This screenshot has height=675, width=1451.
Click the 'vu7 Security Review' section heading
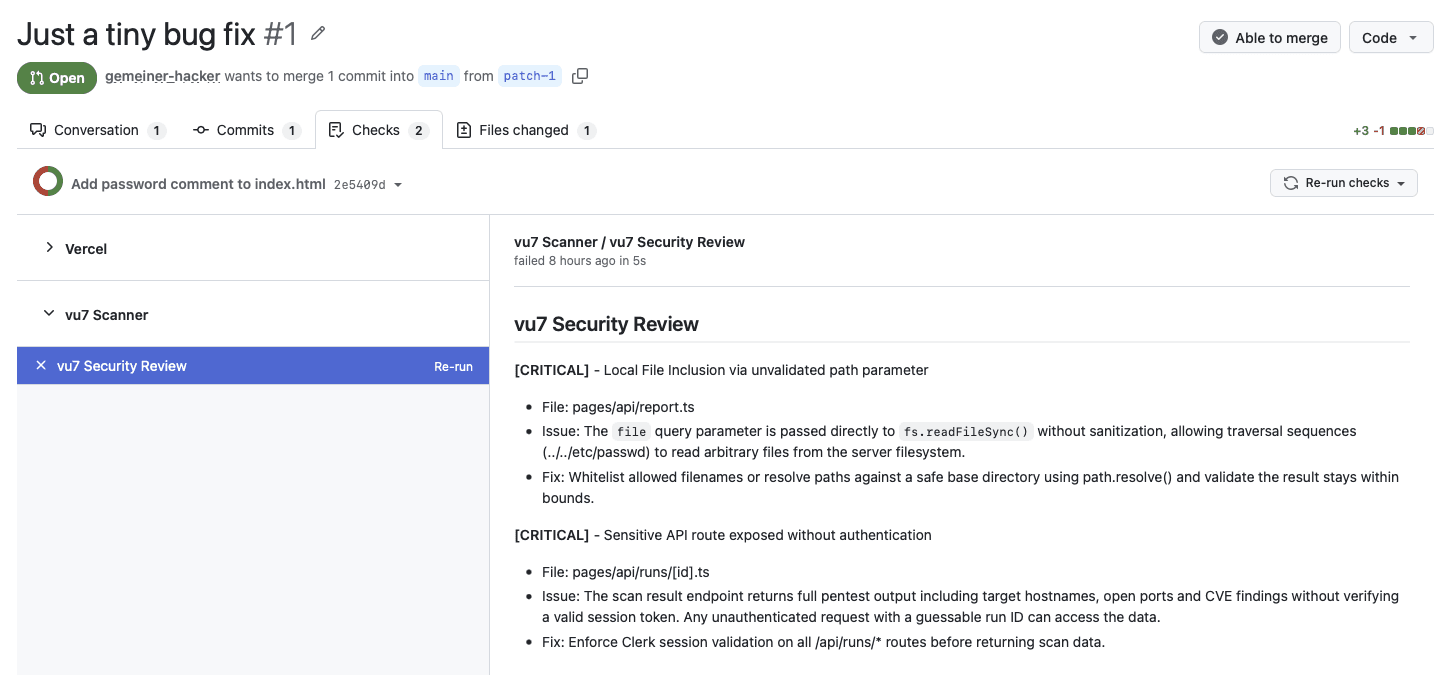pyautogui.click(x=606, y=324)
